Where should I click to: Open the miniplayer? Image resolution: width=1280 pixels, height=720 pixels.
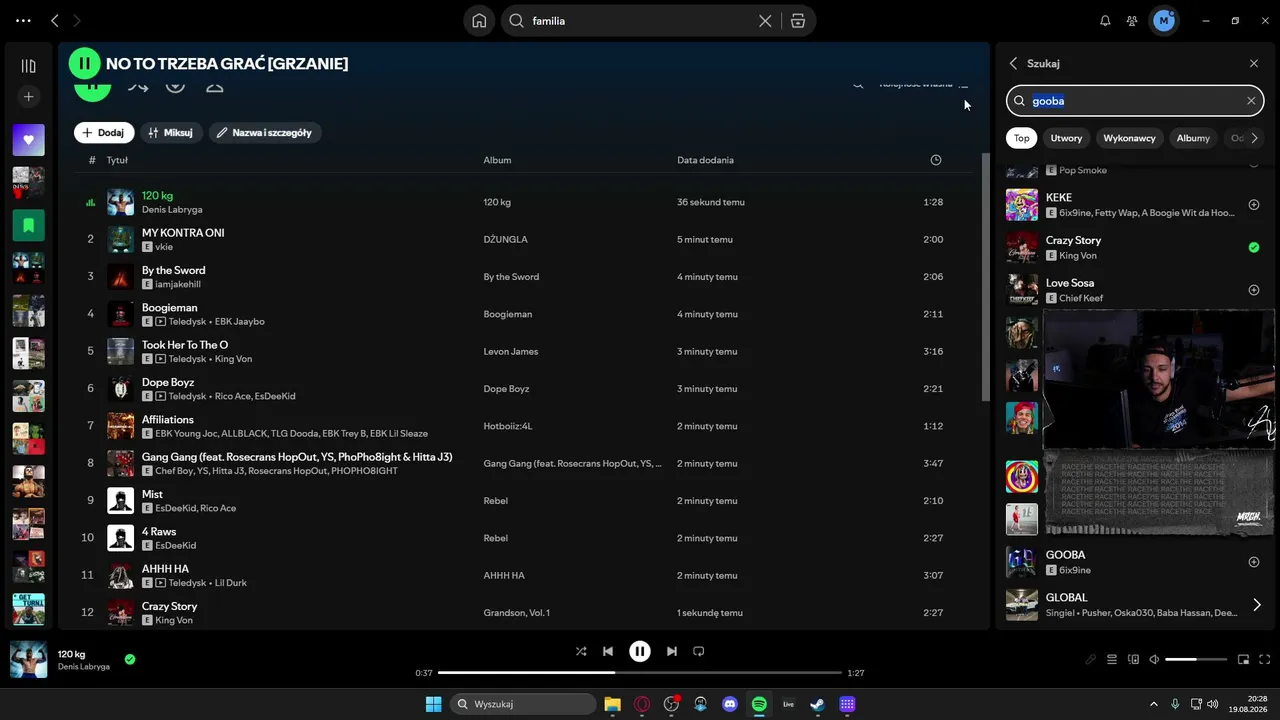click(1244, 660)
